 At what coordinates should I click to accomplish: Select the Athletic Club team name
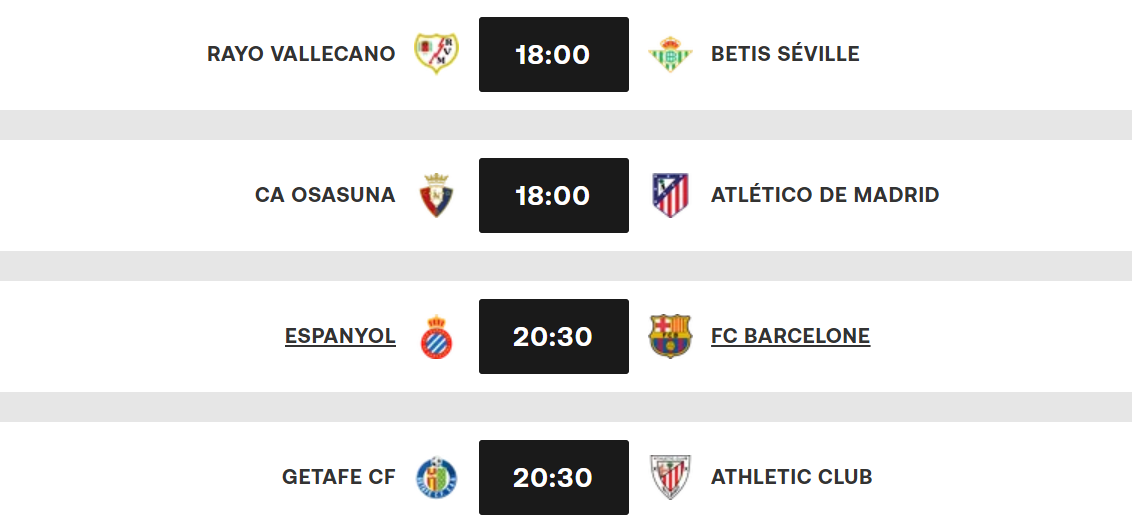(x=791, y=477)
